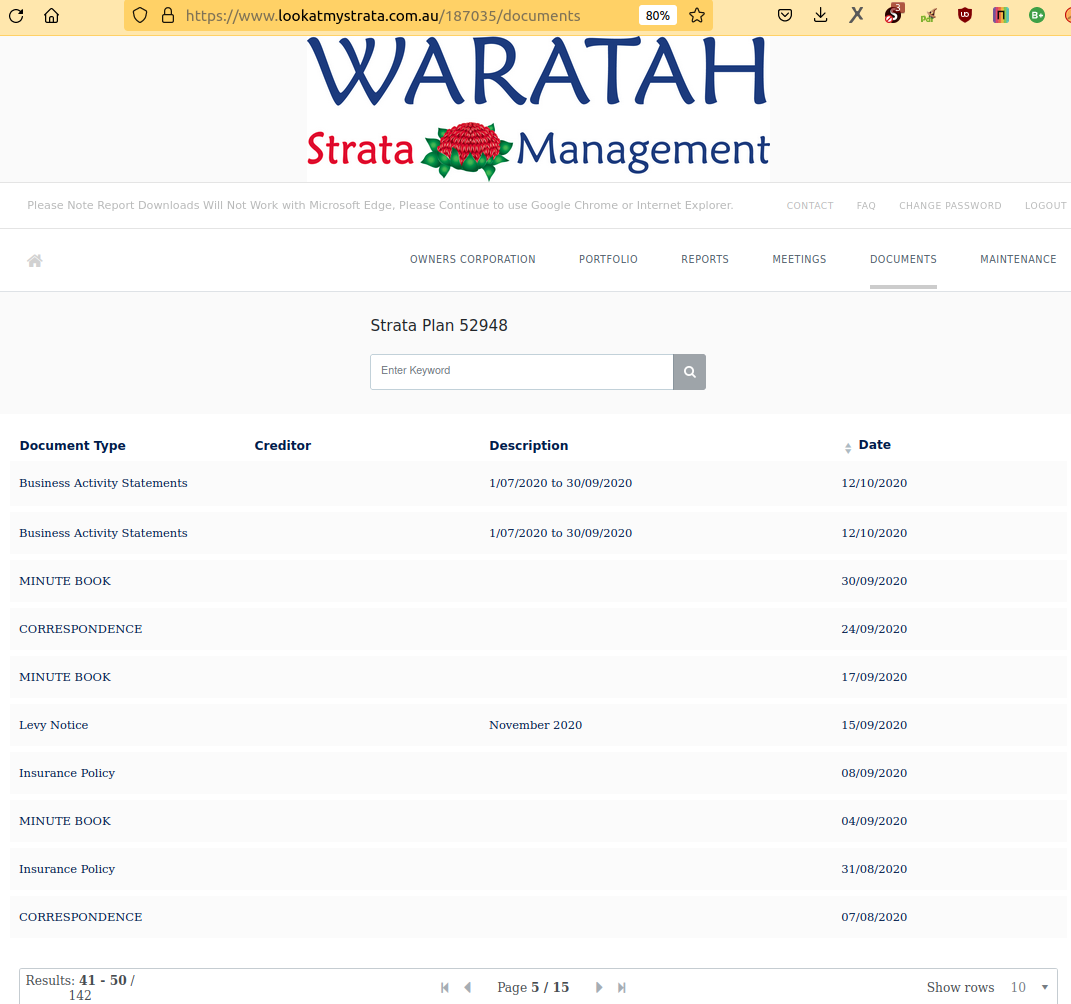Click the November 2020 description text
The height and width of the screenshot is (1004, 1071).
(x=536, y=725)
